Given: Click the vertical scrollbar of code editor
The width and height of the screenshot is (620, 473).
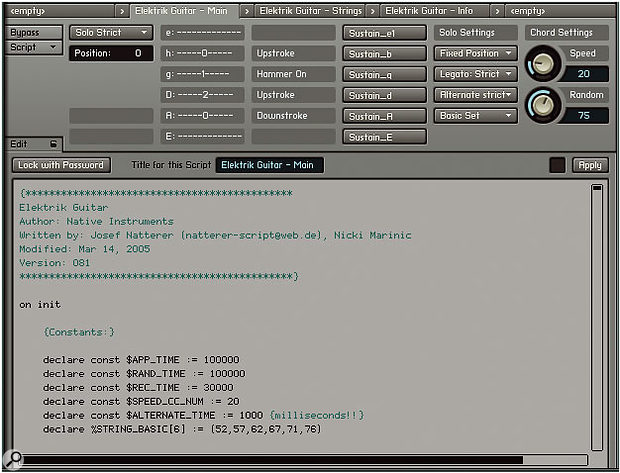Looking at the screenshot, I should click(597, 317).
